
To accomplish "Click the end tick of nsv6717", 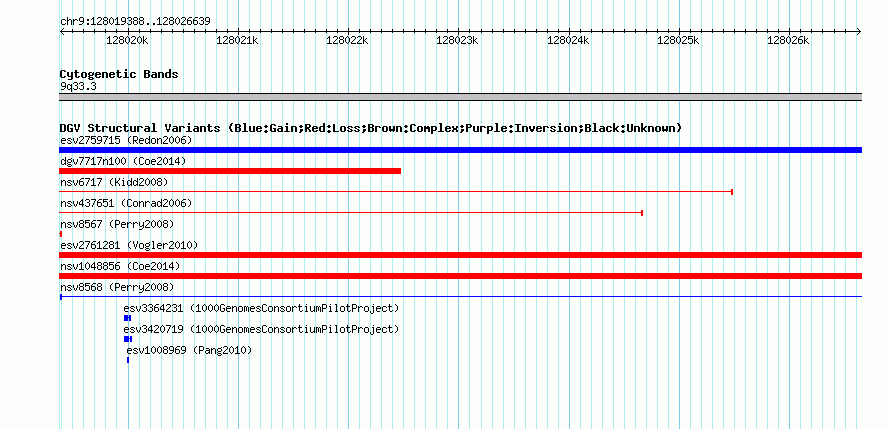I will click(x=732, y=192).
